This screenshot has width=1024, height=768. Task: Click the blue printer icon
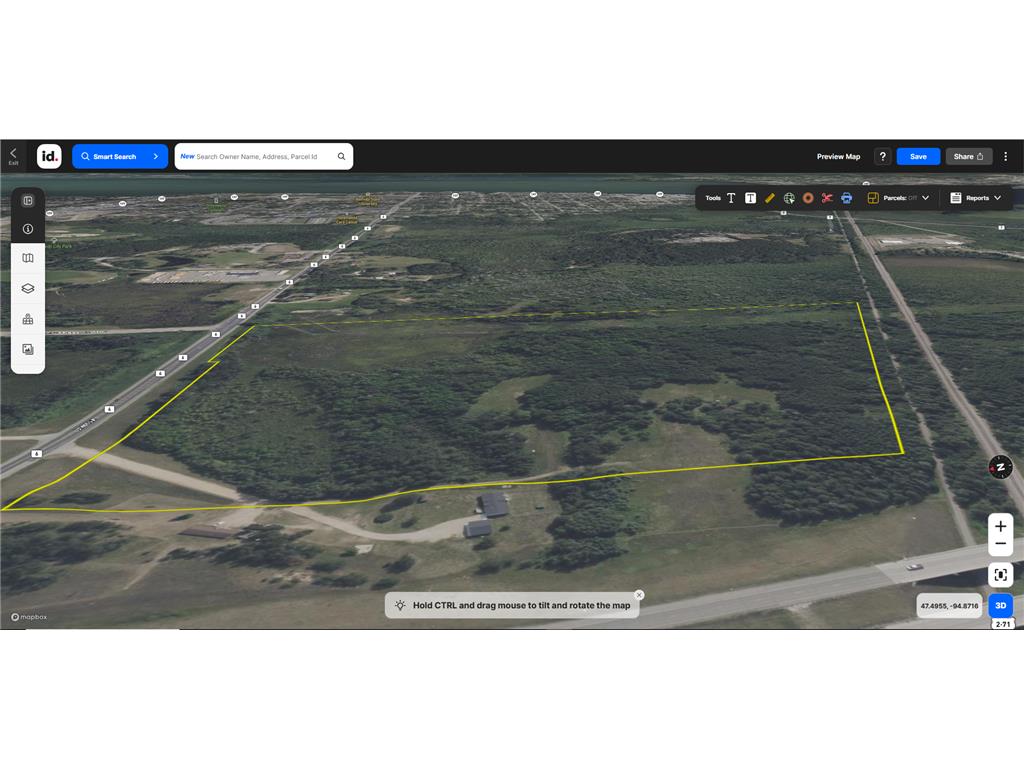click(x=846, y=198)
